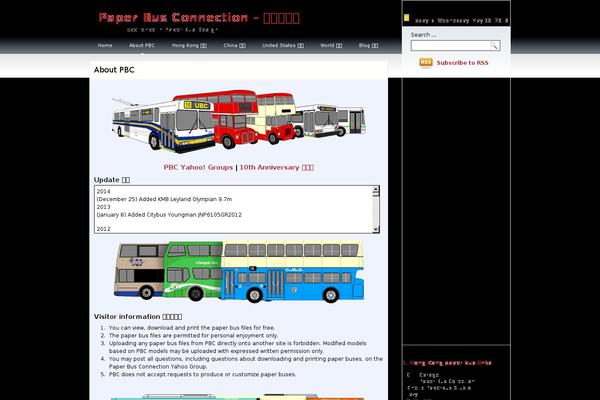
Task: Click the UBC trolley bus banner image
Action: click(165, 124)
